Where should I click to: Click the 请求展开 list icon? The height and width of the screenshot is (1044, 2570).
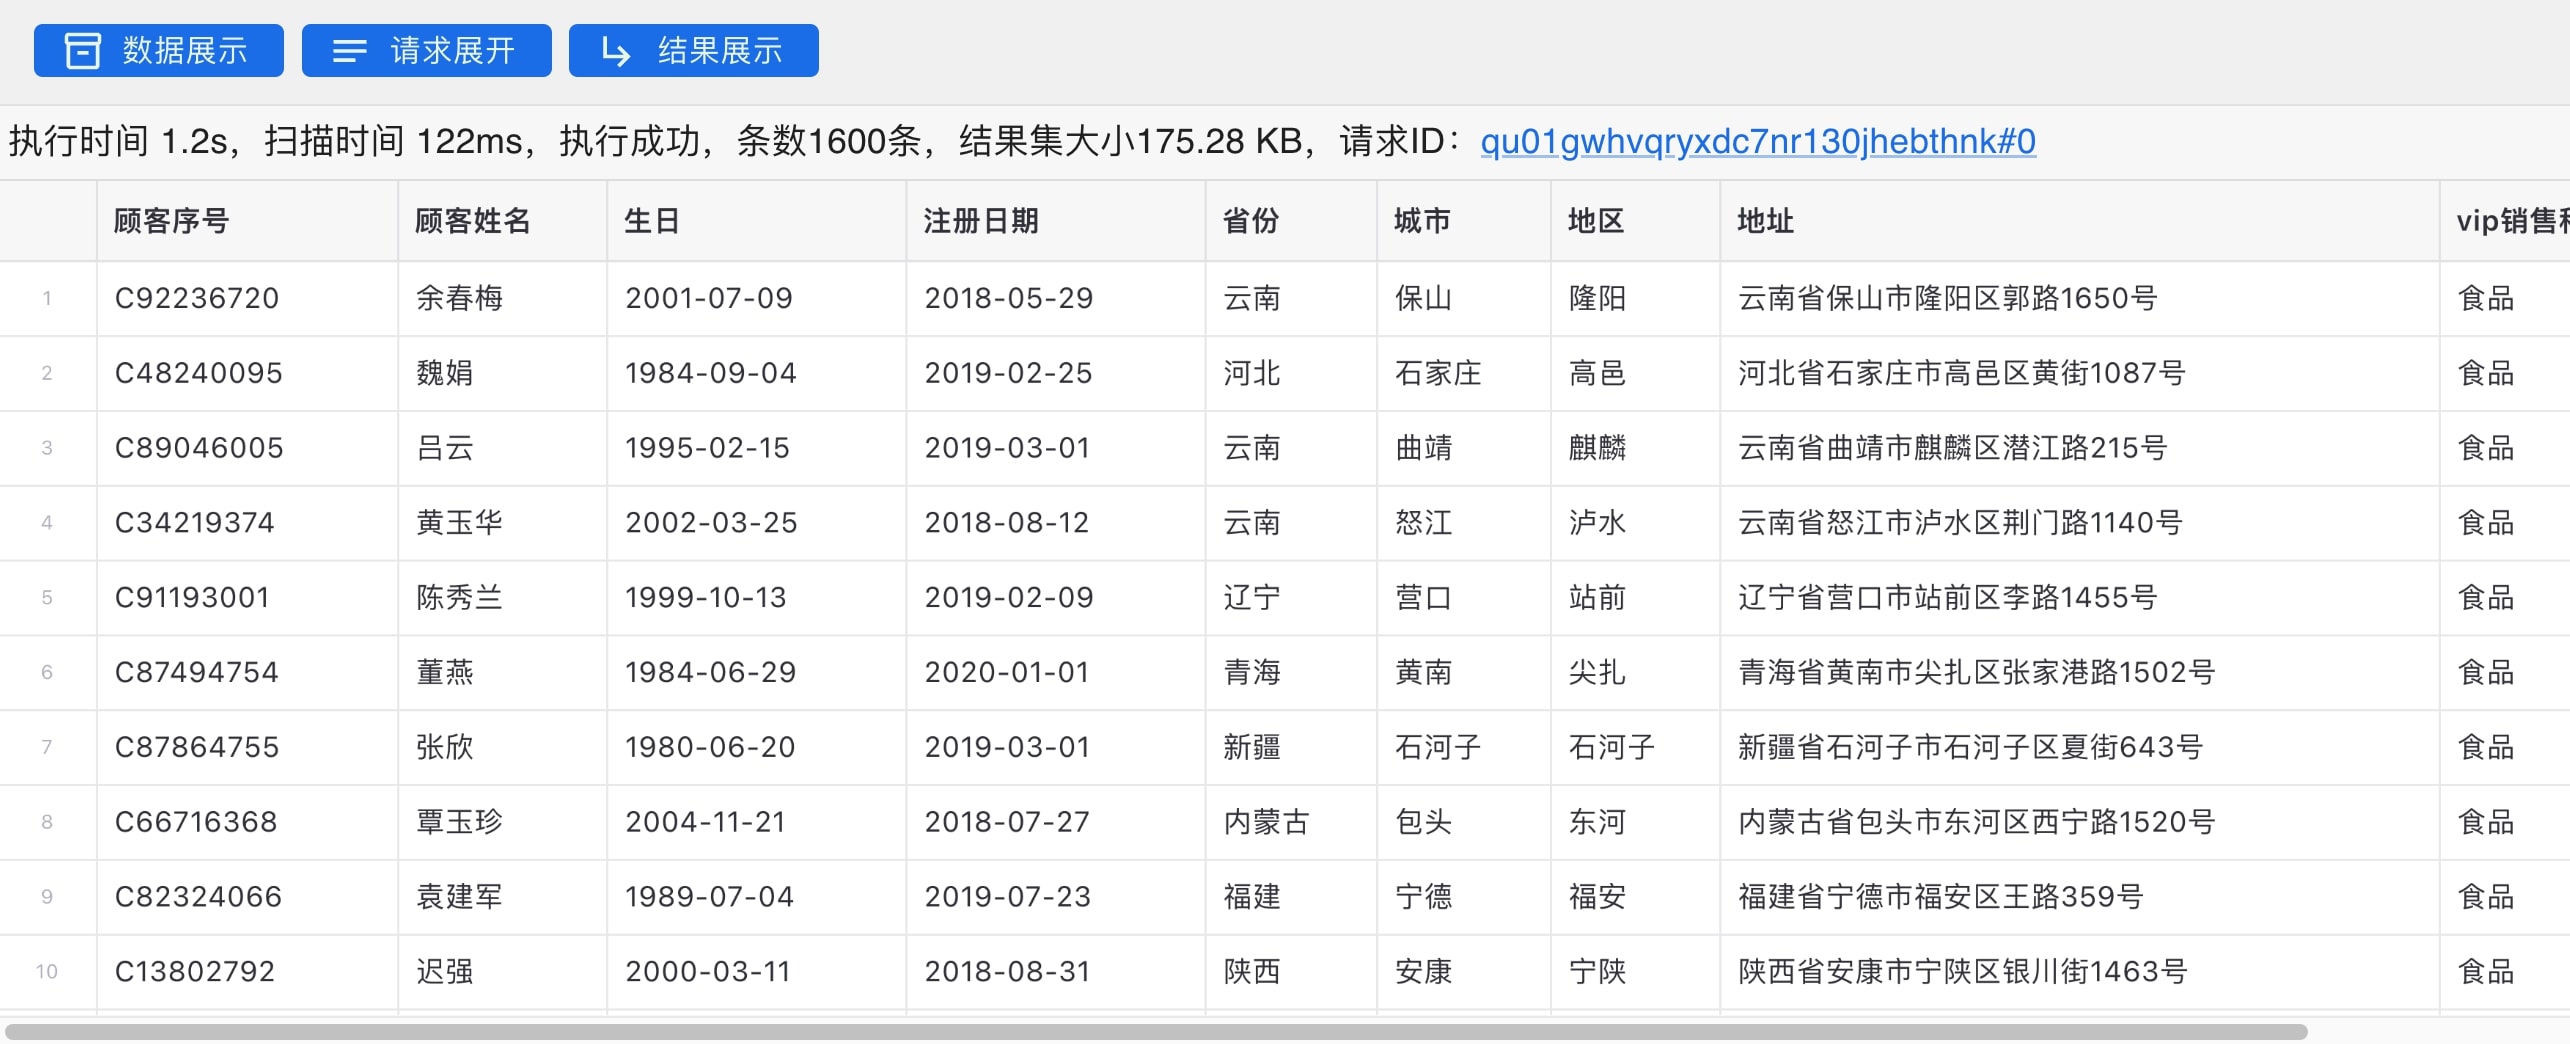click(348, 50)
